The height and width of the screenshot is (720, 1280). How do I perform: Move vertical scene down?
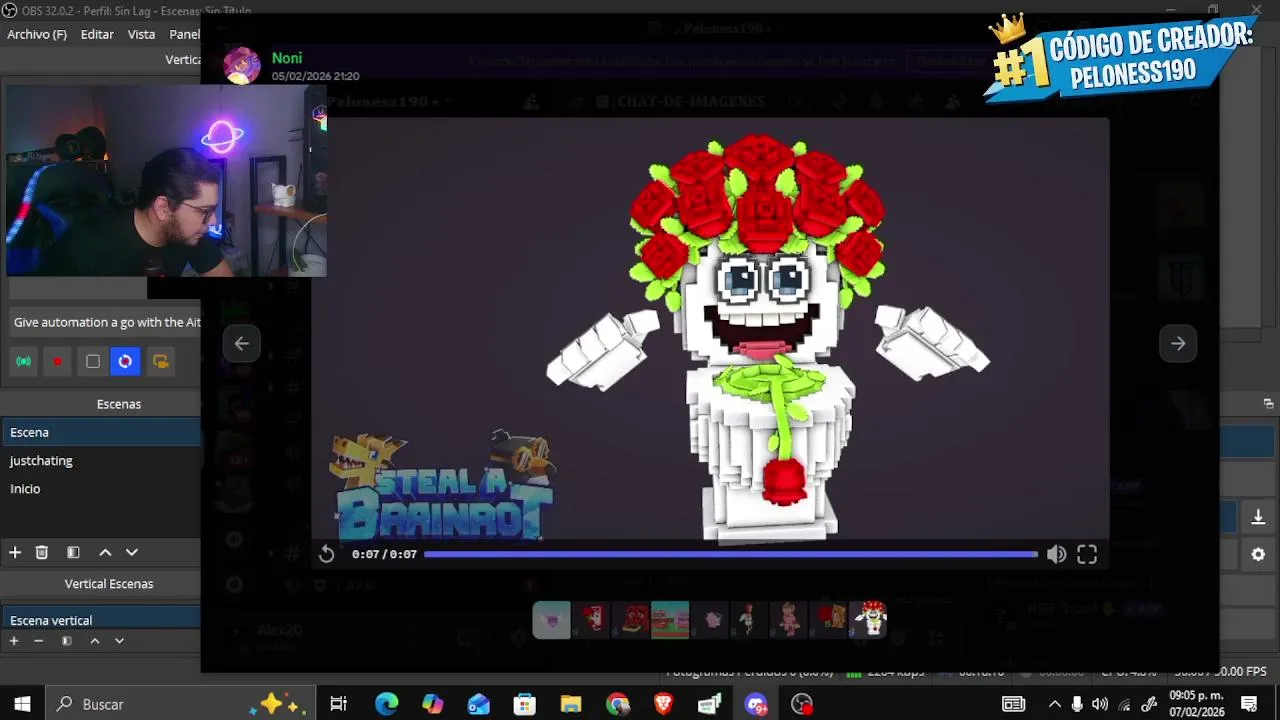pyautogui.click(x=119, y=641)
